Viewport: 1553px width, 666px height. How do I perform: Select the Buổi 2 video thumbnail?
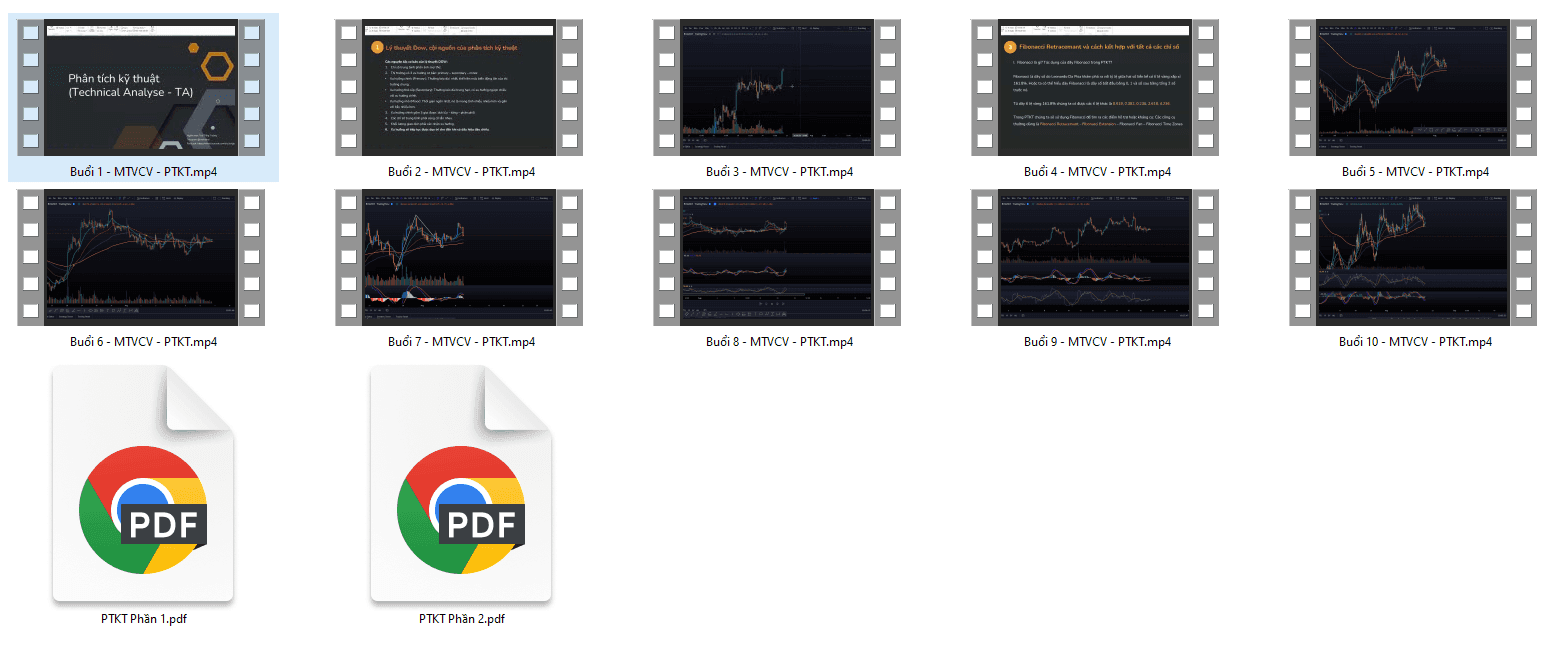(x=460, y=87)
